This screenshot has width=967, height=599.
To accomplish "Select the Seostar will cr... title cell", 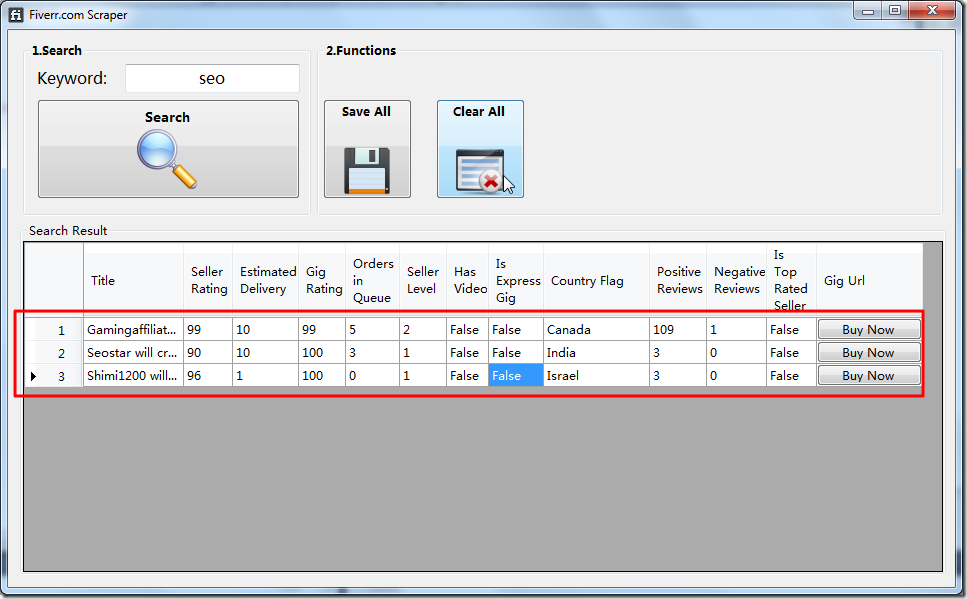I will click(133, 352).
